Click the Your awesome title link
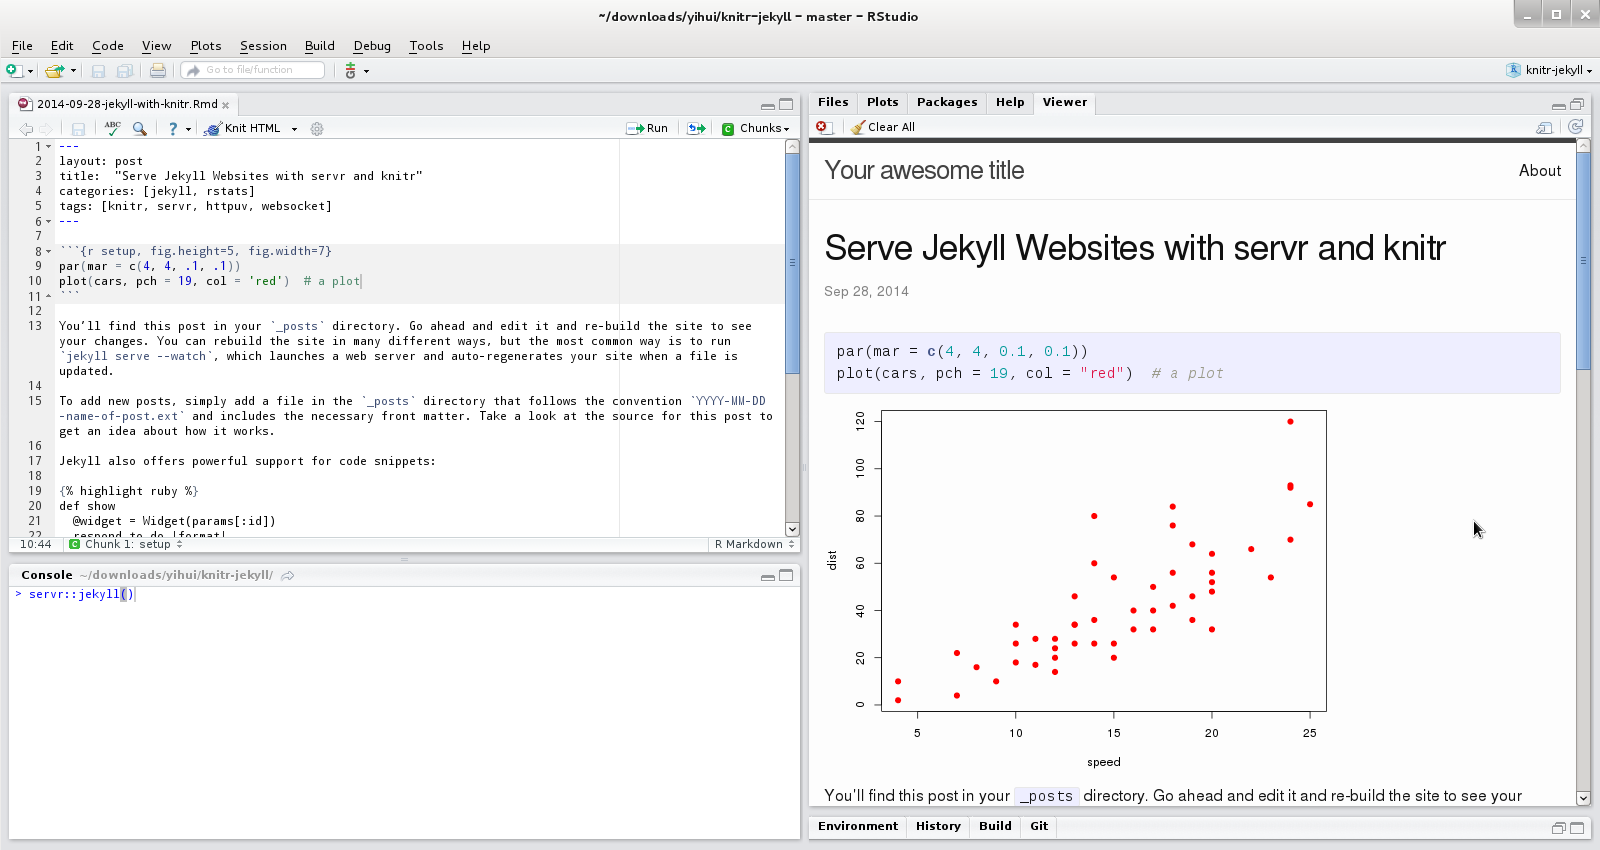This screenshot has width=1600, height=850. coord(924,170)
